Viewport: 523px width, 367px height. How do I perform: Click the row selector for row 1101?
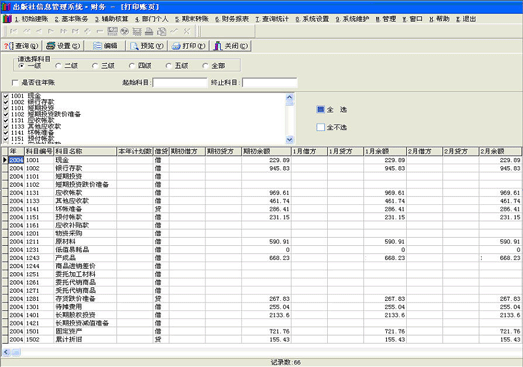point(5,176)
